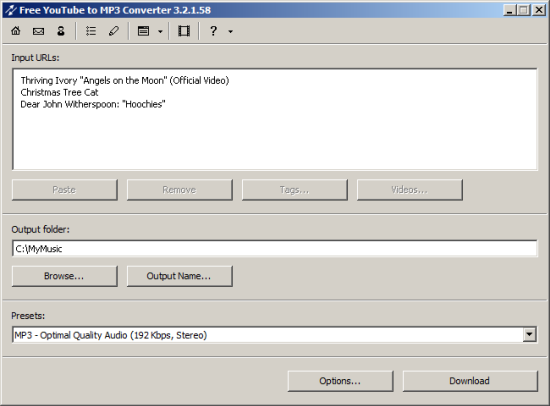Open the Tags... dialog button
Screen dimensions: 550x406
(x=295, y=190)
